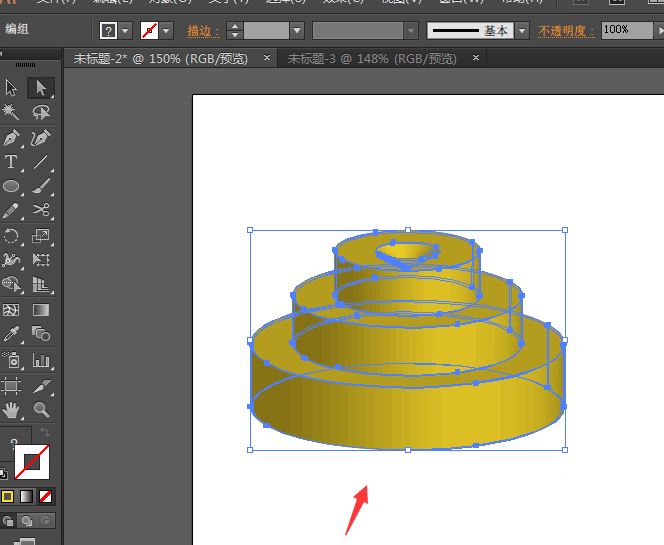
Task: Select the Direct Selection tool
Action: point(41,88)
